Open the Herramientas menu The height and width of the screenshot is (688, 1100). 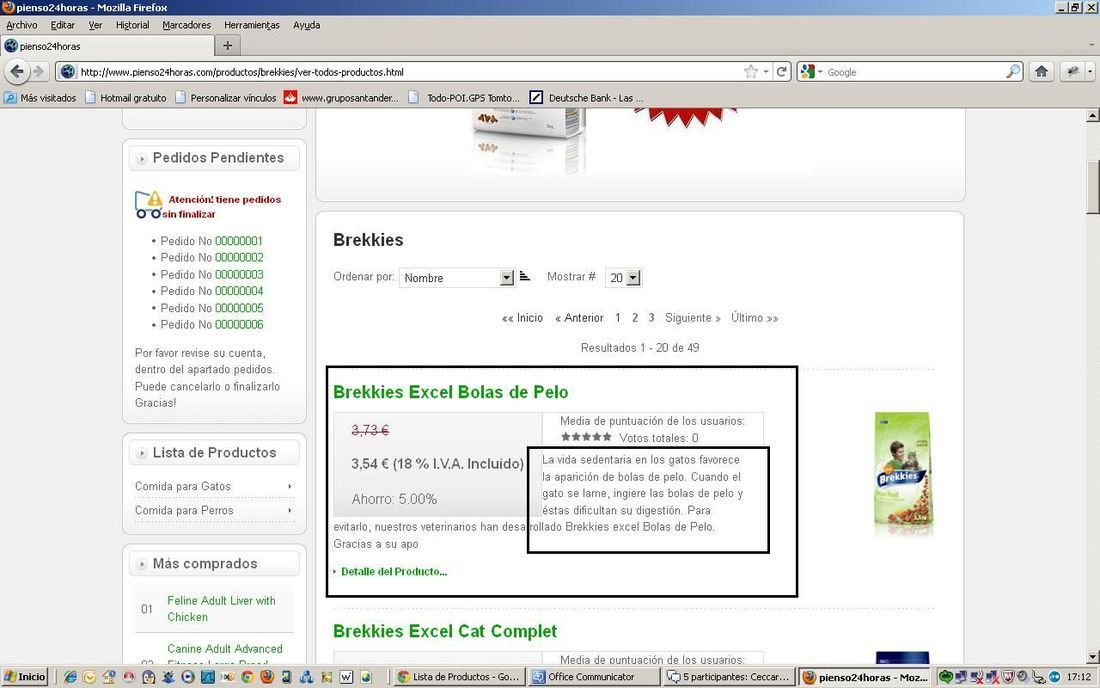(252, 25)
